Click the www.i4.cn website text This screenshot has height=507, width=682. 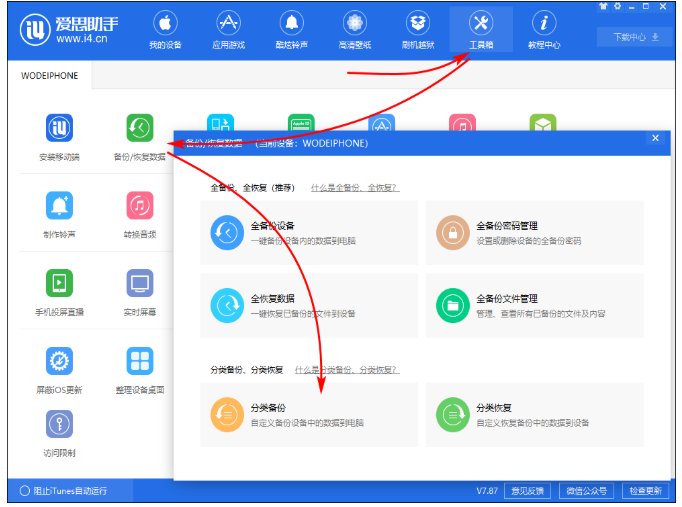pyautogui.click(x=82, y=38)
